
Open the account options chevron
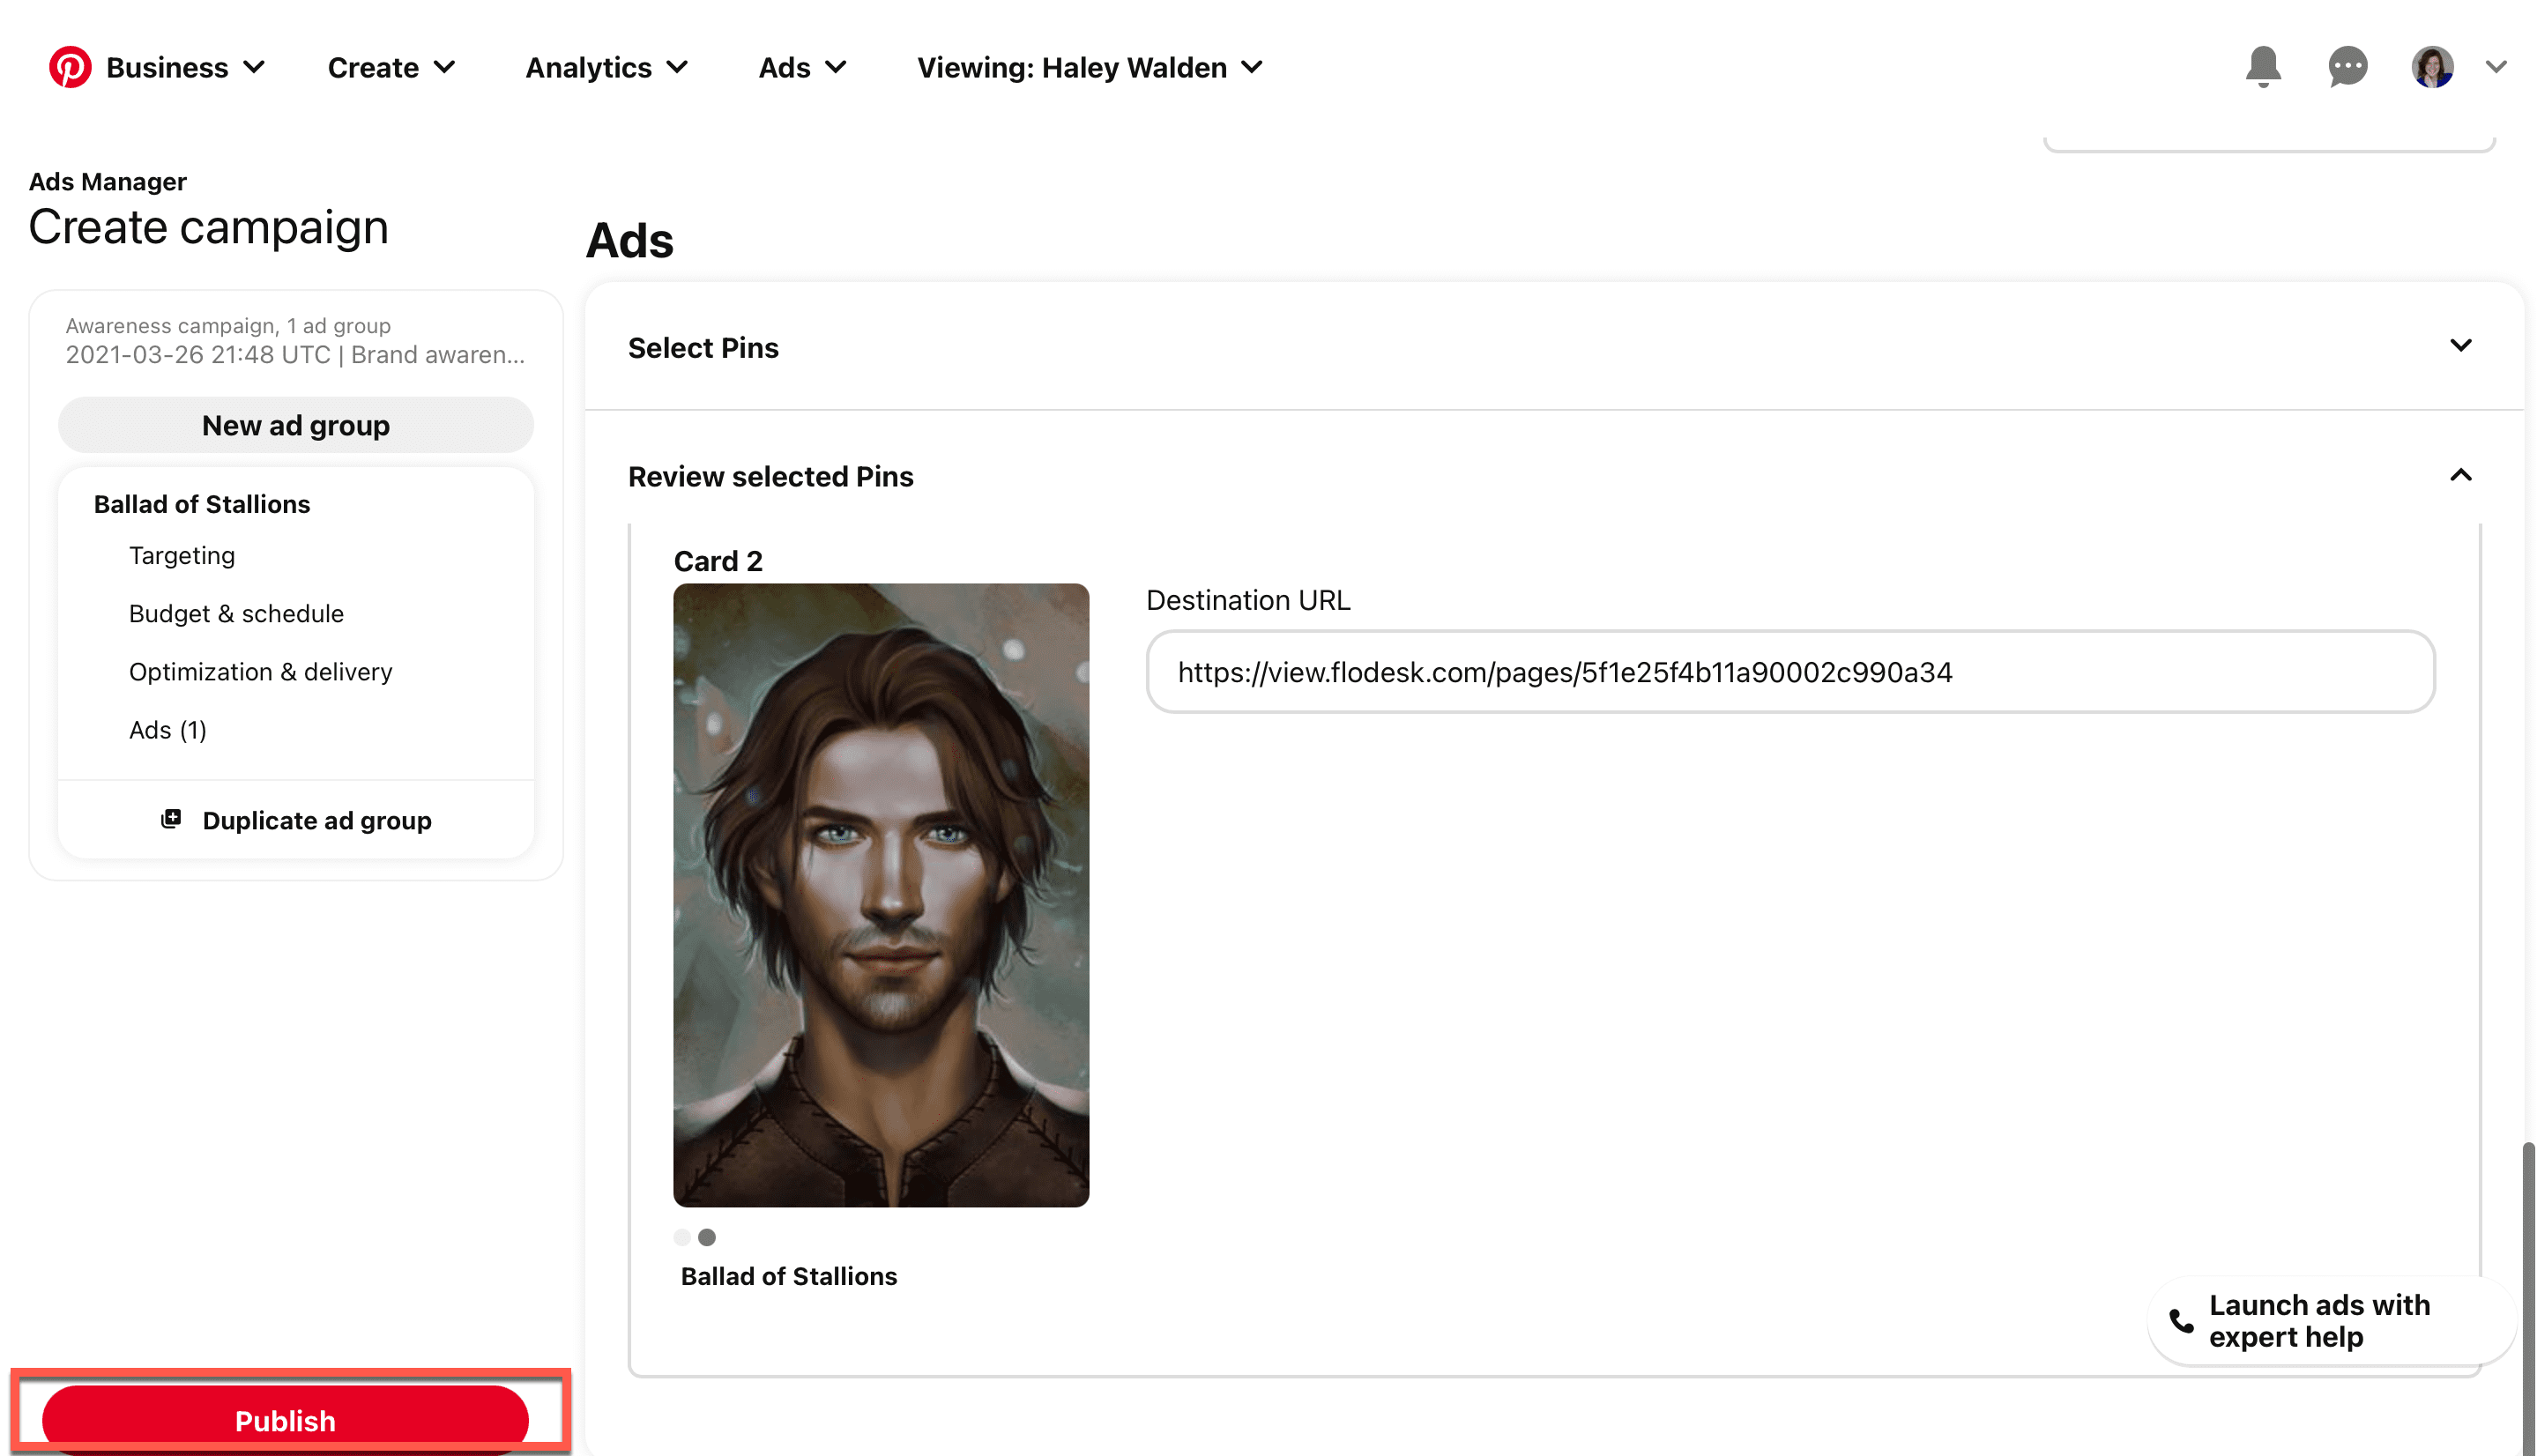coord(2496,67)
